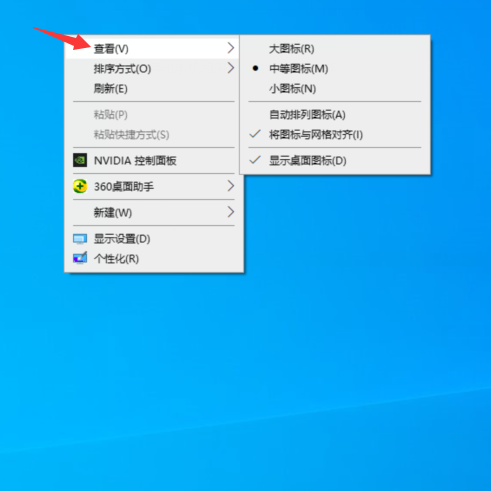Viewport: 491px width, 491px height.
Task: Expand the 360桌面助手 submenu arrow
Action: point(231,186)
